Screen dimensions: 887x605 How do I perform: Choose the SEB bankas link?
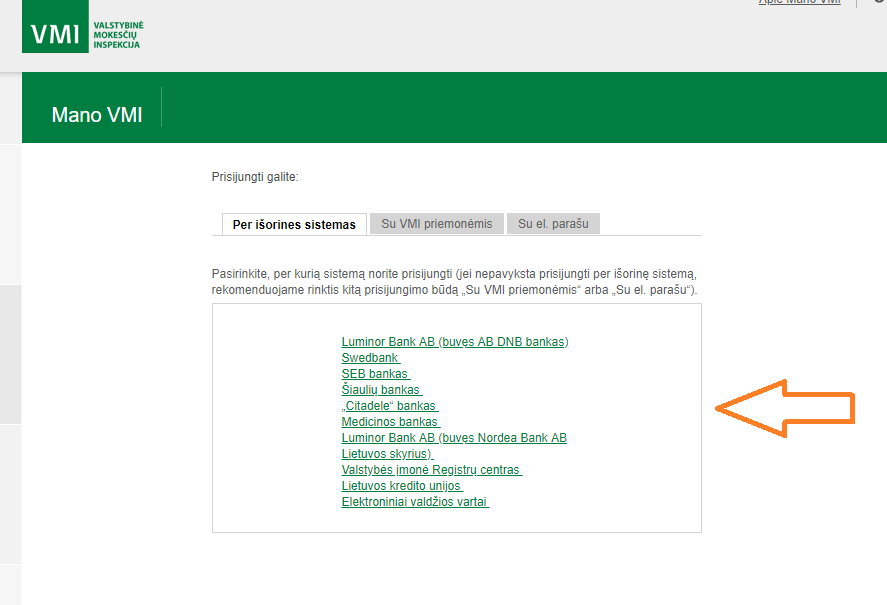pyautogui.click(x=376, y=374)
